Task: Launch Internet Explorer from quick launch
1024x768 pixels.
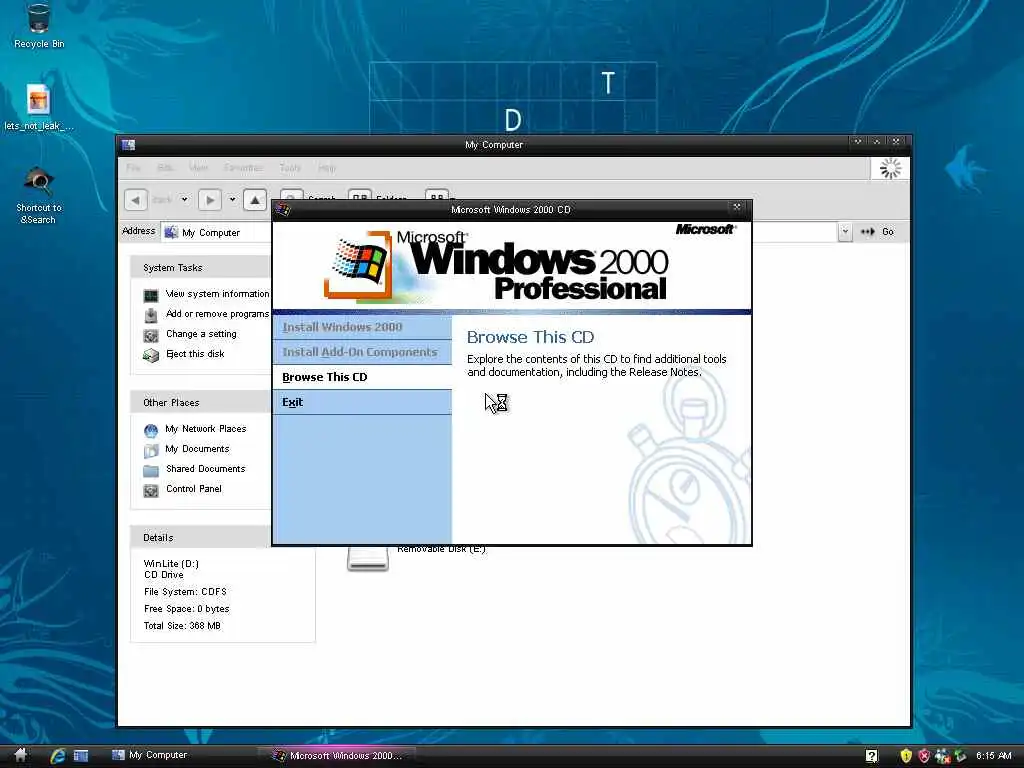Action: click(57, 756)
